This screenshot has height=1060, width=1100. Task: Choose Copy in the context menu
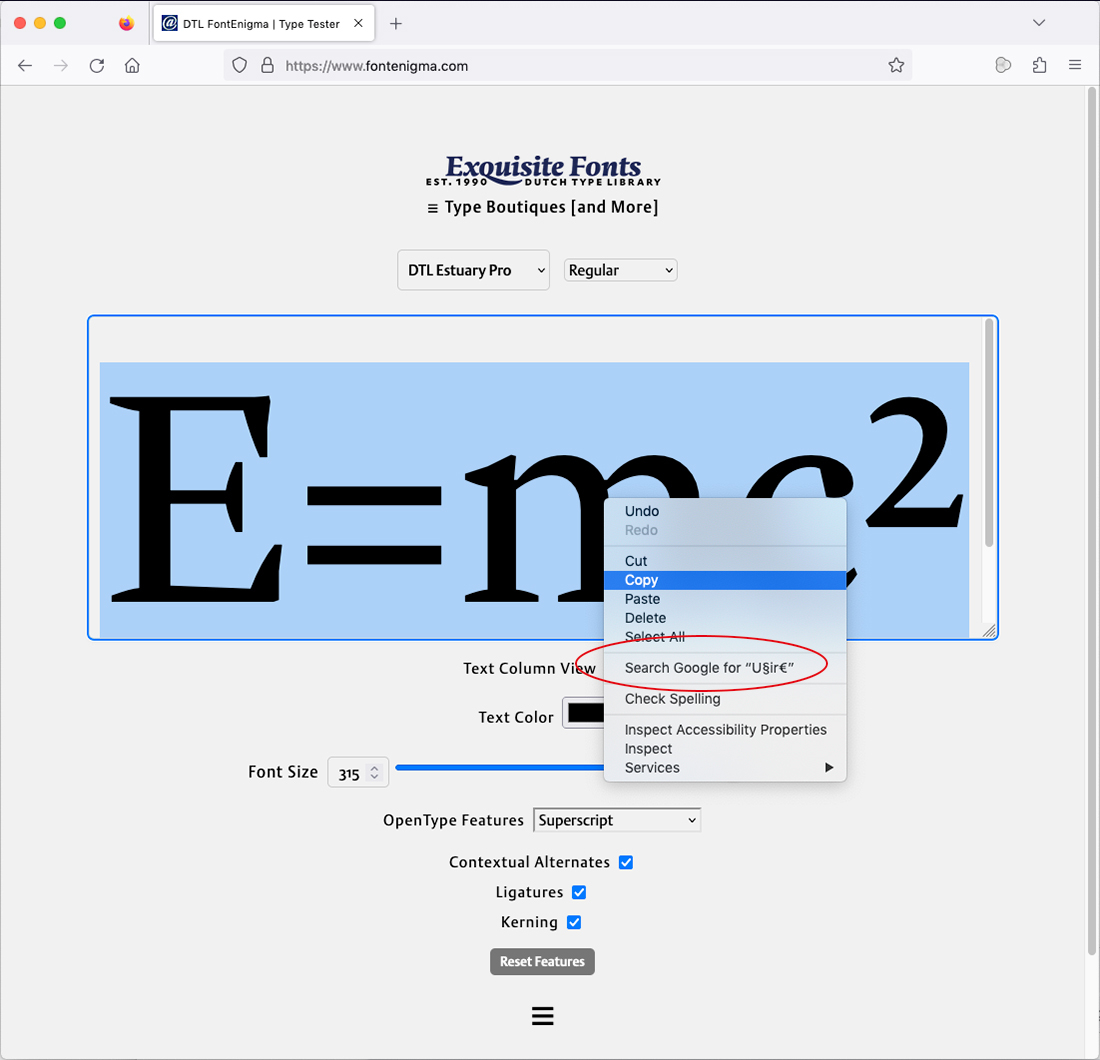725,580
